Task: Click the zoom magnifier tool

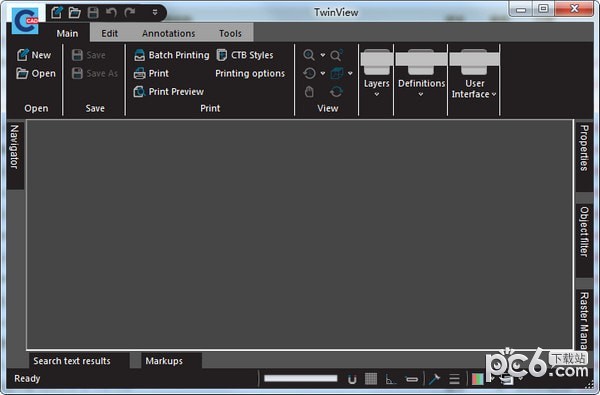Action: [x=309, y=55]
